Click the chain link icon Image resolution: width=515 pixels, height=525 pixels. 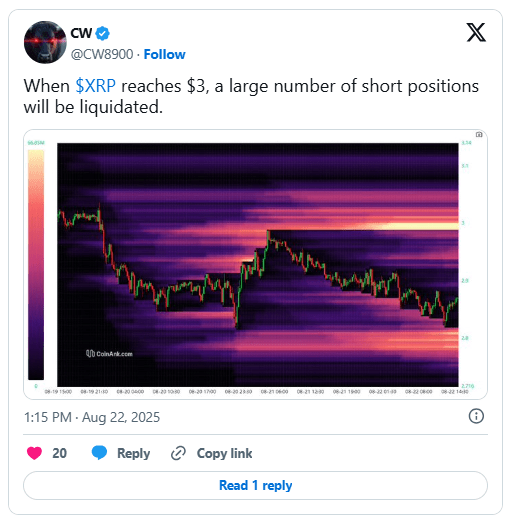click(x=178, y=453)
